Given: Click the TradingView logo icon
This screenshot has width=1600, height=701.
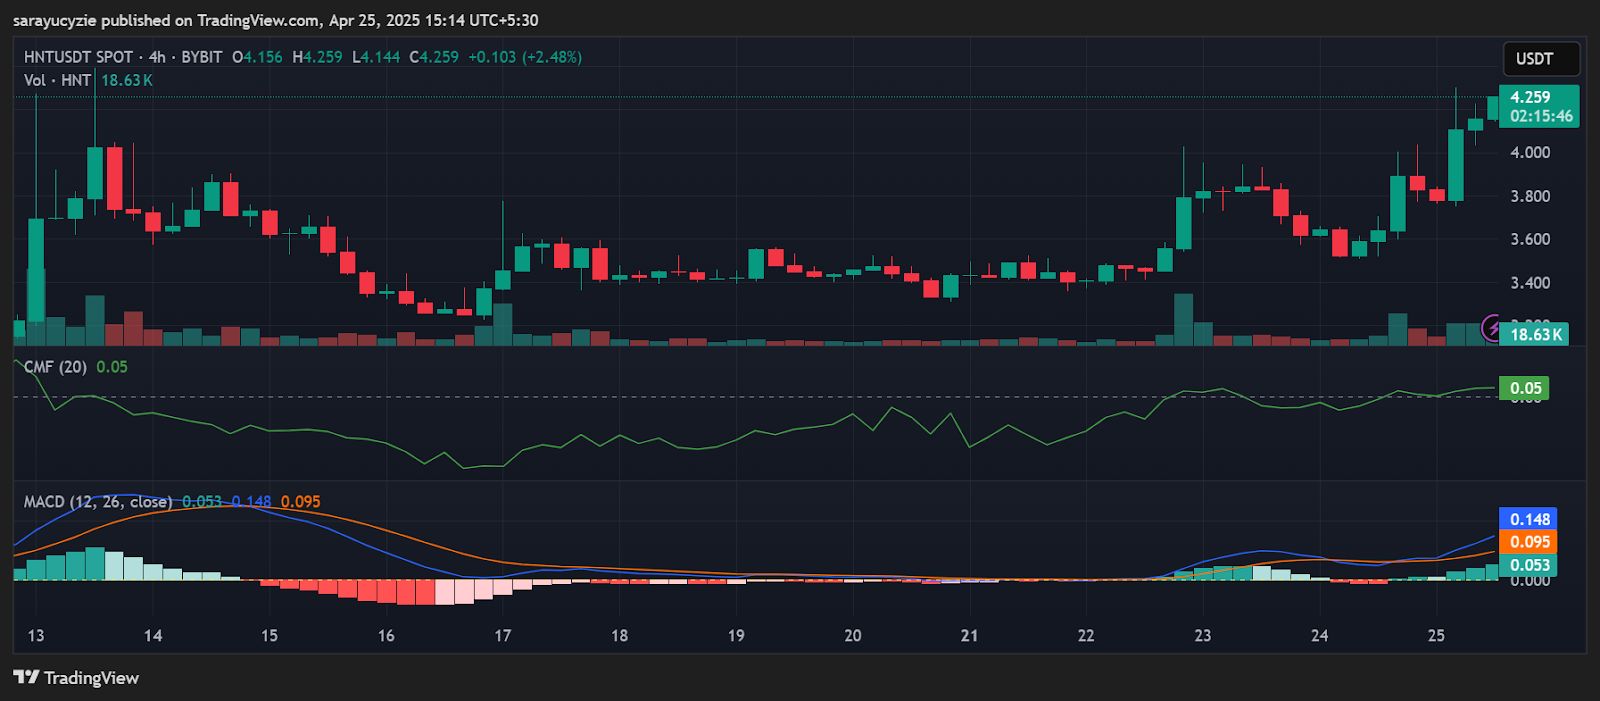Looking at the screenshot, I should 26,677.
